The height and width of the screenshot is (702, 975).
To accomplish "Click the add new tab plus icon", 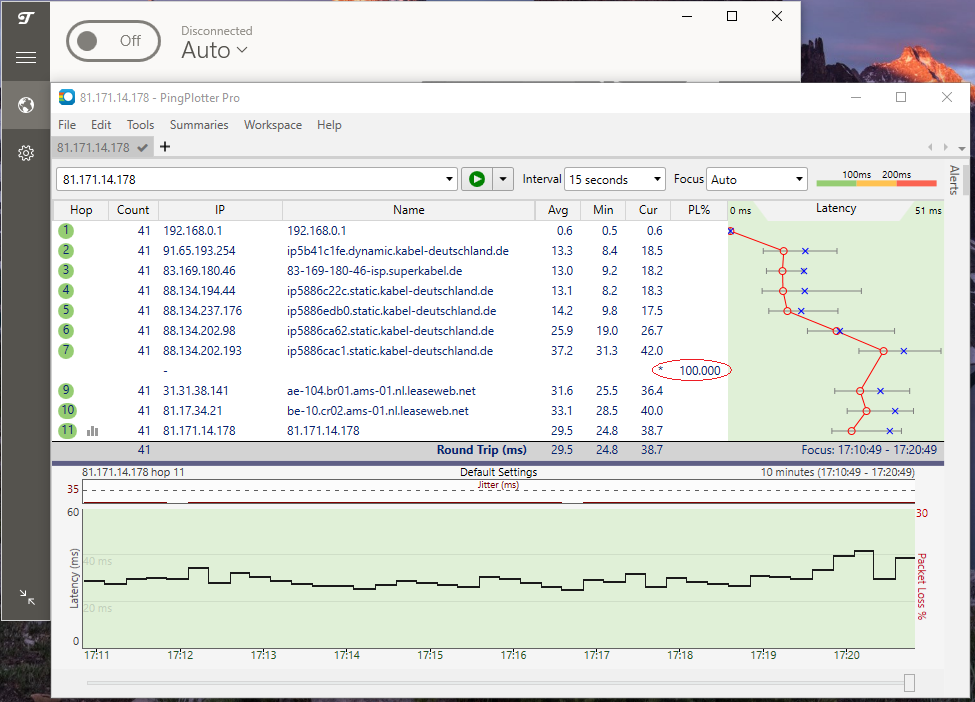I will point(165,147).
